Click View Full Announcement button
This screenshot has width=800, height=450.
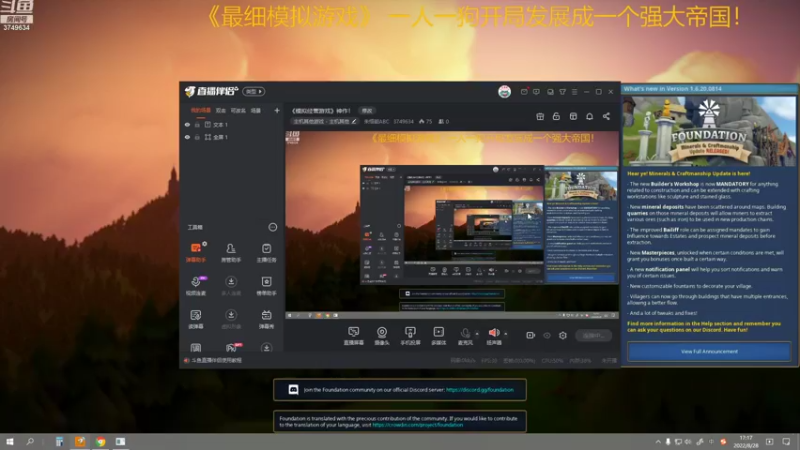709,352
